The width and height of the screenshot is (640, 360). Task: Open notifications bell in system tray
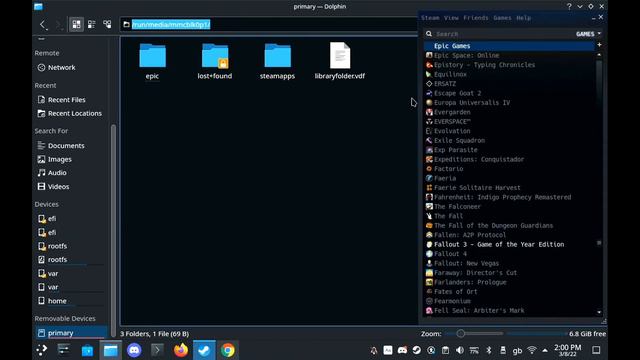pyautogui.click(x=373, y=350)
